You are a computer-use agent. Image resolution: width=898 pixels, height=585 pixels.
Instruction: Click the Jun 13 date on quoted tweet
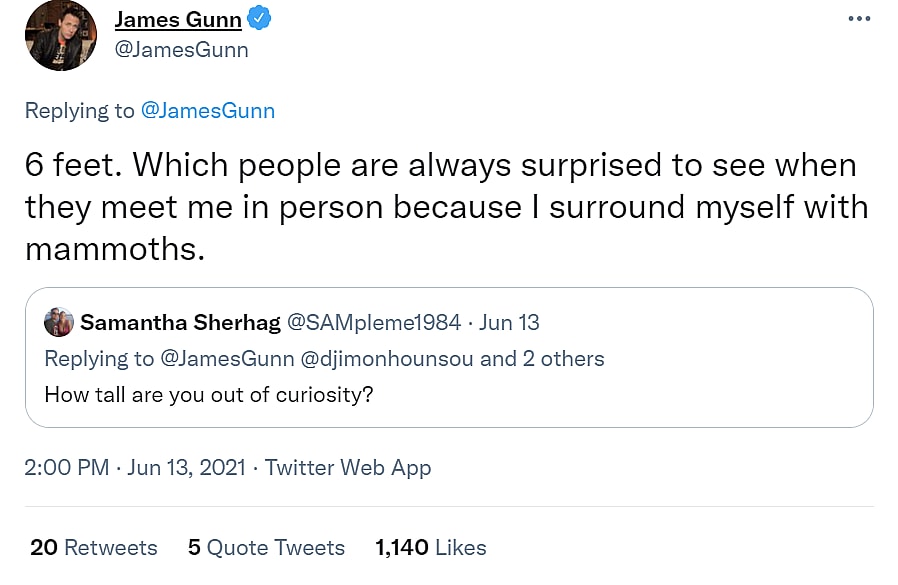(x=510, y=322)
